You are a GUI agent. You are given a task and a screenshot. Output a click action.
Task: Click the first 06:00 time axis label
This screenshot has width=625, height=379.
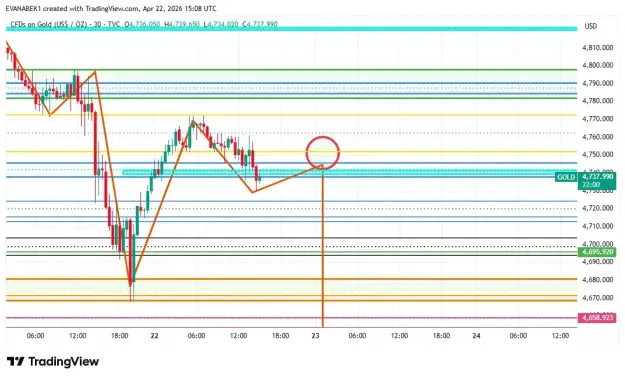(35, 336)
